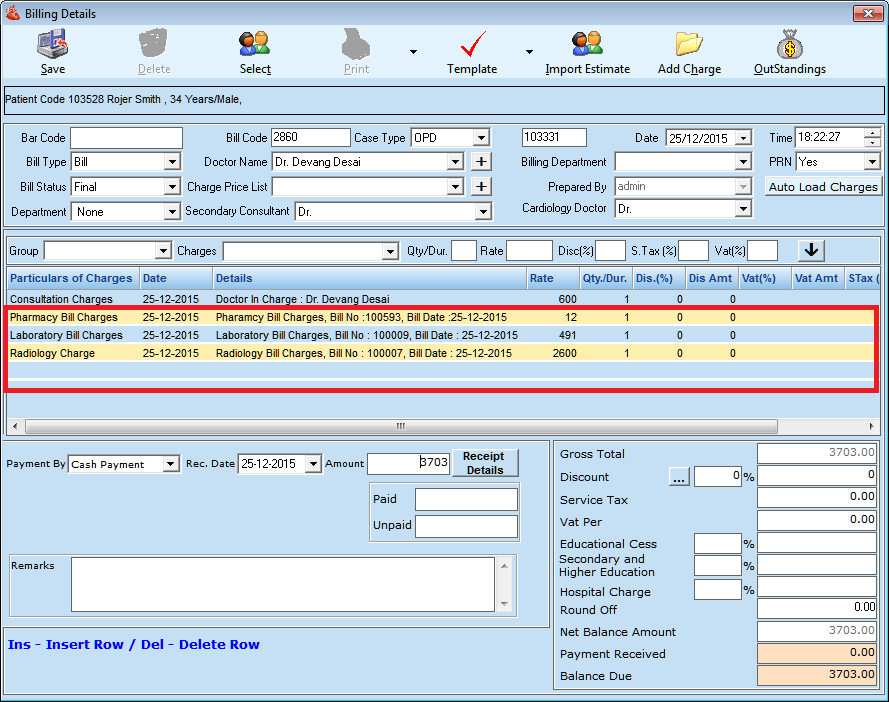Open the OutStandings money bag icon
The height and width of the screenshot is (702, 889).
point(789,45)
